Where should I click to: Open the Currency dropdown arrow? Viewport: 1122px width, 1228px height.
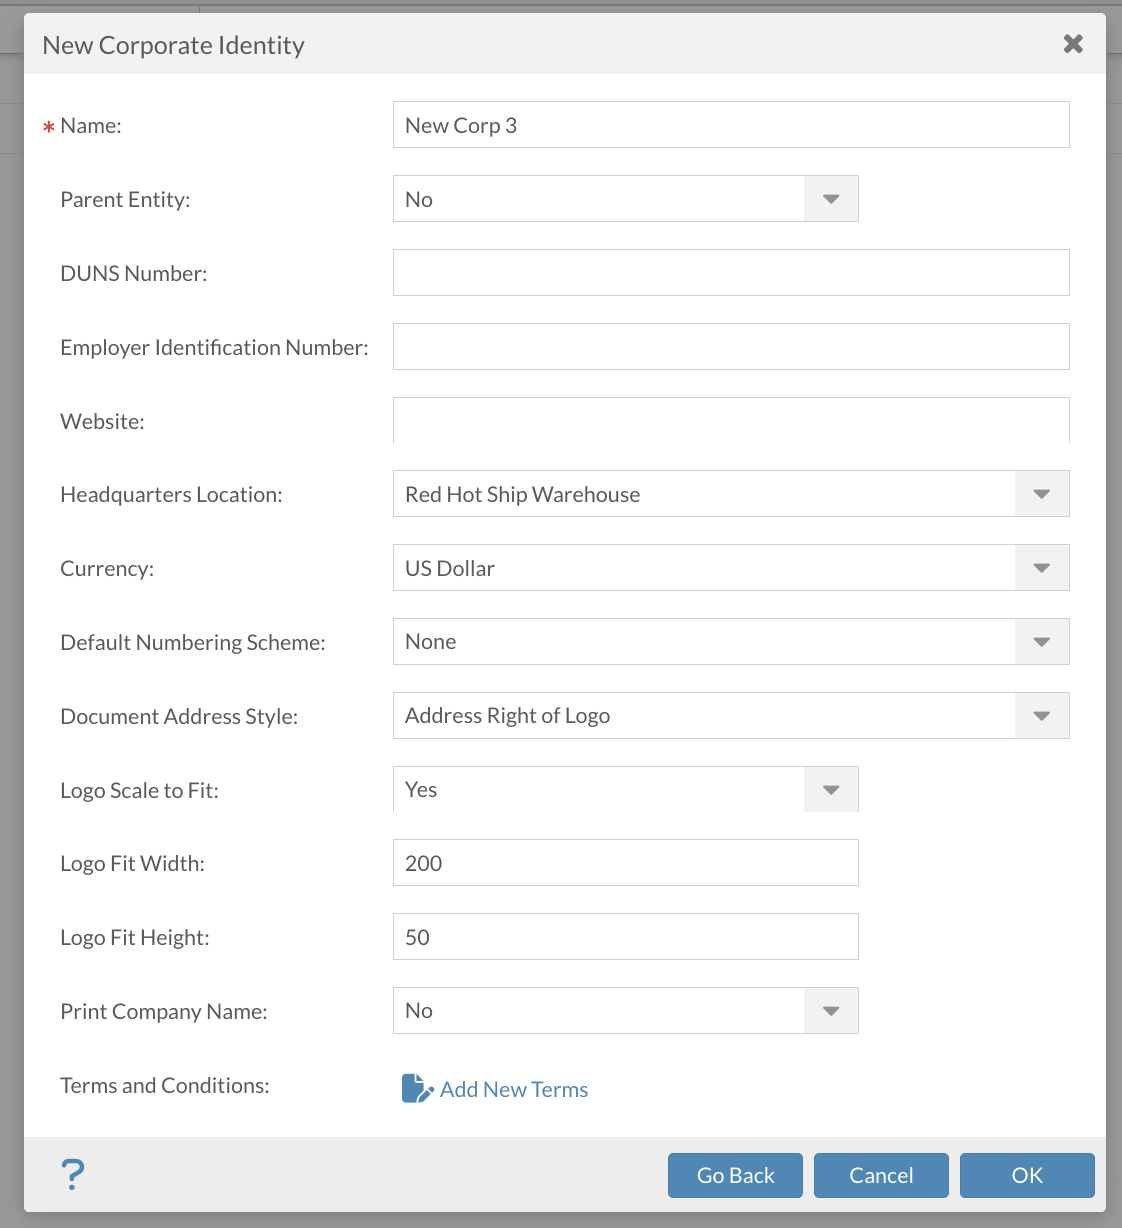coord(1041,568)
